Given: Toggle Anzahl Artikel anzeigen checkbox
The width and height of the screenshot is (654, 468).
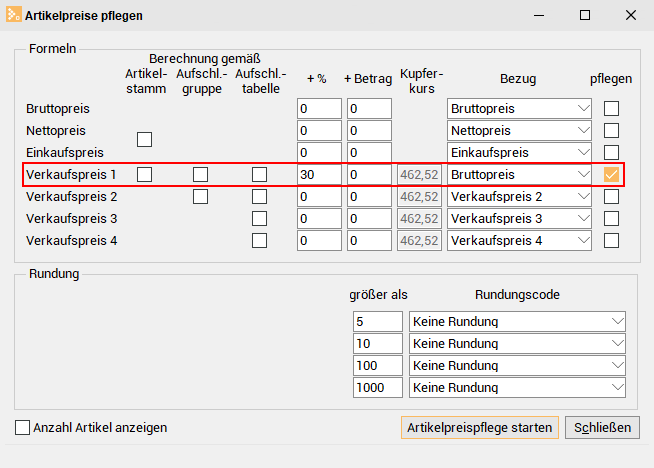Looking at the screenshot, I should [x=22, y=428].
